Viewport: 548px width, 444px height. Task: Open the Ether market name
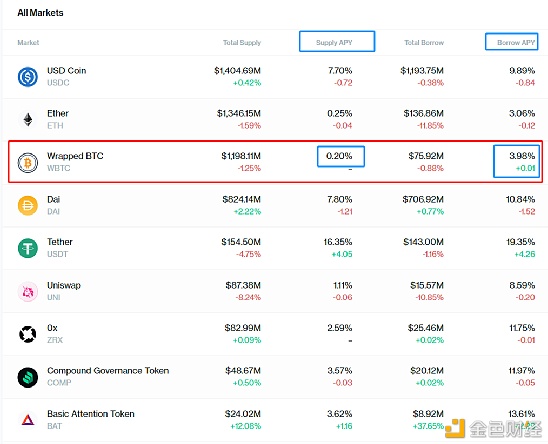pos(58,113)
